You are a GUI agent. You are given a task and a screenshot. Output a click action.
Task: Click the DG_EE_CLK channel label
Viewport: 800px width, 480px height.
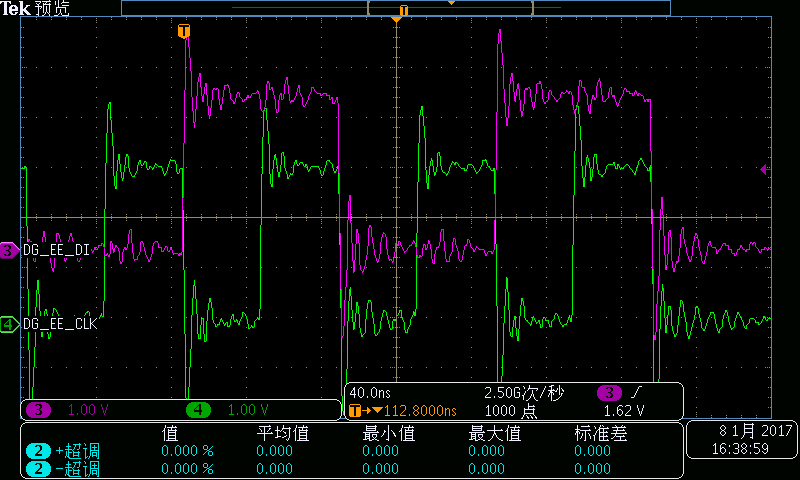pyautogui.click(x=60, y=324)
